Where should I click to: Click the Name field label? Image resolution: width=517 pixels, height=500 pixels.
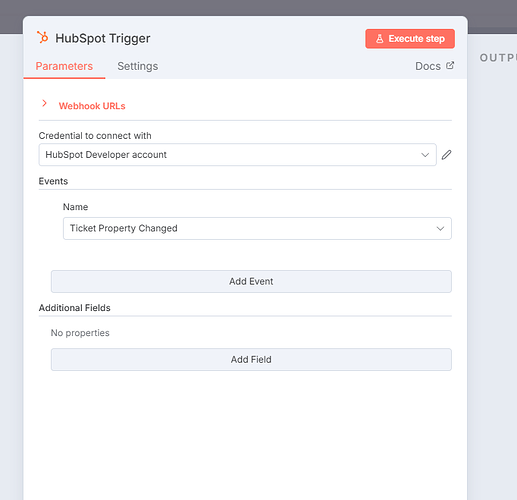click(x=75, y=207)
